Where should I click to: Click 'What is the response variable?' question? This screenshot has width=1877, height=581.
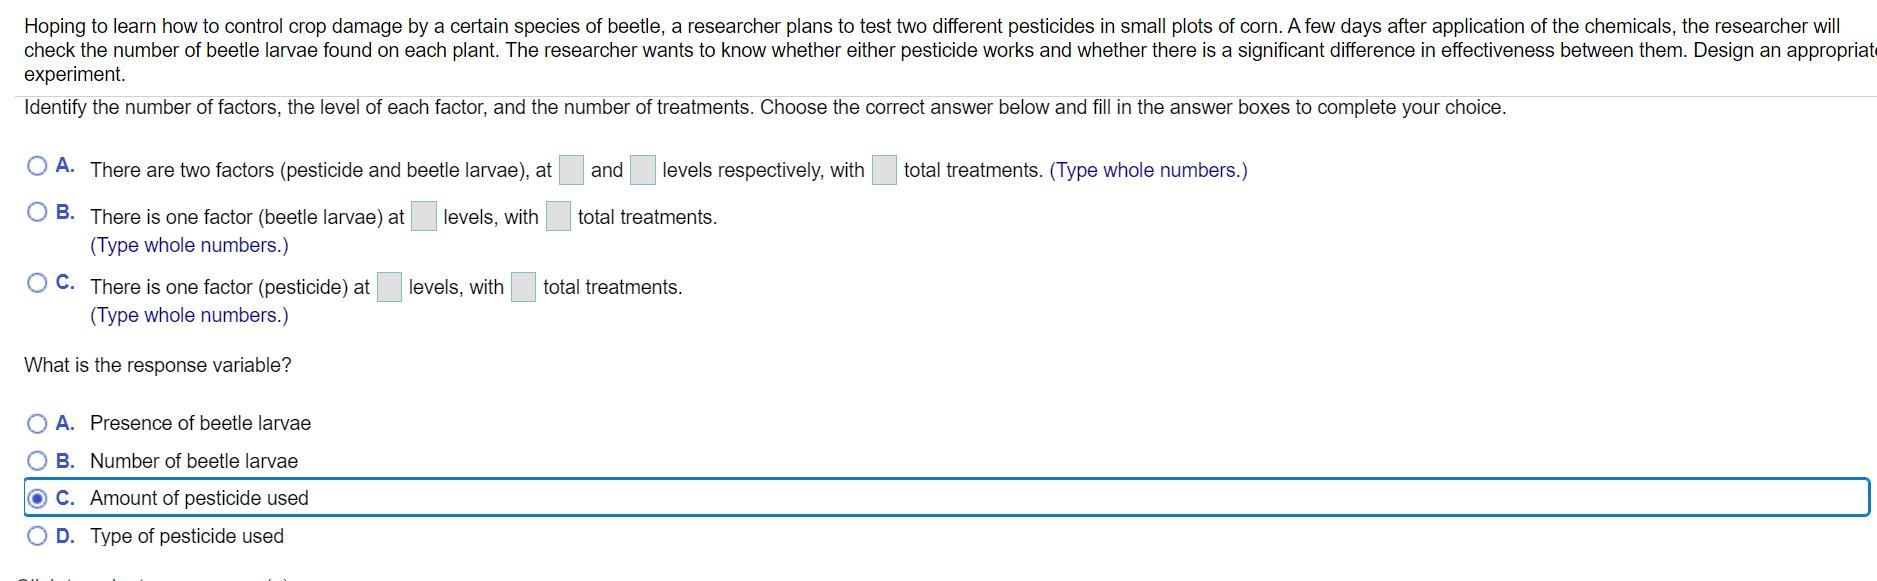158,365
